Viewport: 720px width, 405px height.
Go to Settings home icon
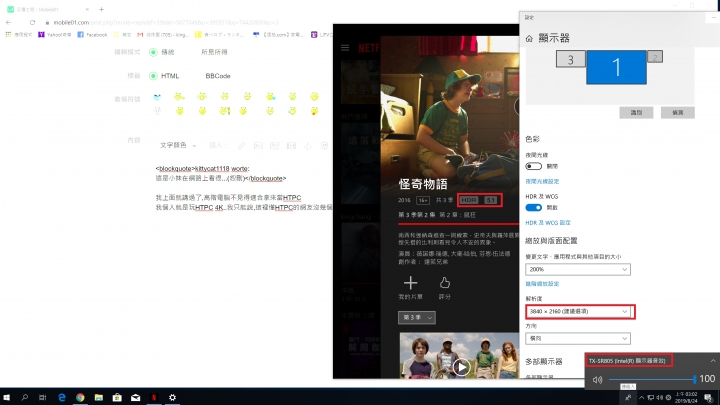(529, 39)
